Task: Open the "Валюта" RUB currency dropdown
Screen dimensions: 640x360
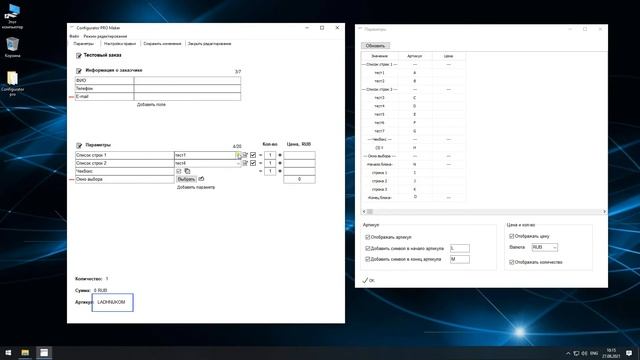Action: tap(544, 247)
